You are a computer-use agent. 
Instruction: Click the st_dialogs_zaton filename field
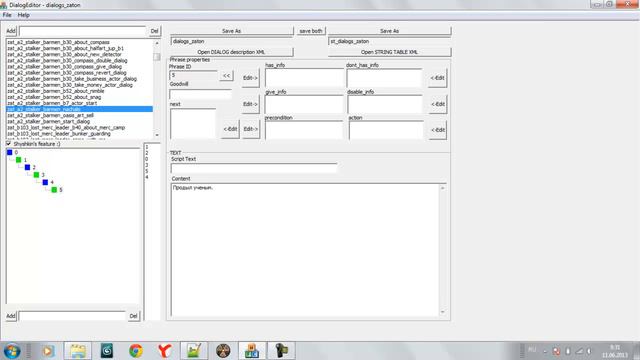(389, 41)
